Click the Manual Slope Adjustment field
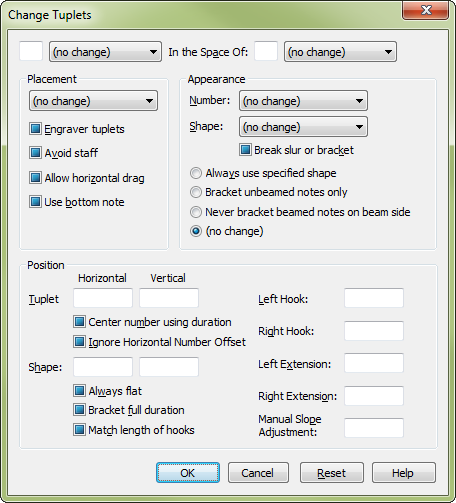This screenshot has width=456, height=503. pos(374,428)
